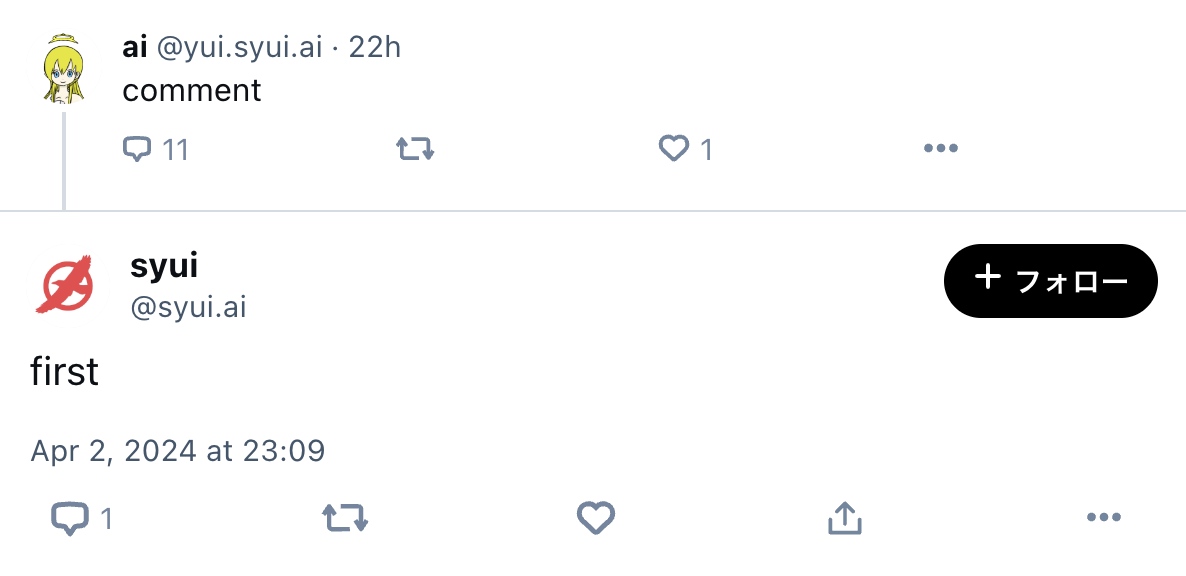The height and width of the screenshot is (576, 1186).
Task: Follow syui with the フォロー button
Action: pos(1051,280)
